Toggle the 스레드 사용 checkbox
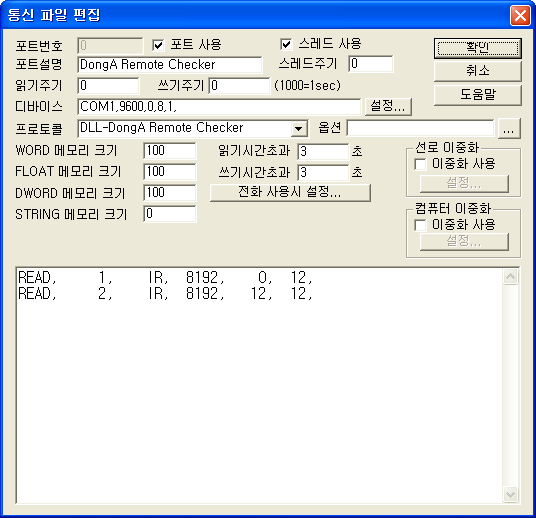Image resolution: width=536 pixels, height=518 pixels. [286, 44]
